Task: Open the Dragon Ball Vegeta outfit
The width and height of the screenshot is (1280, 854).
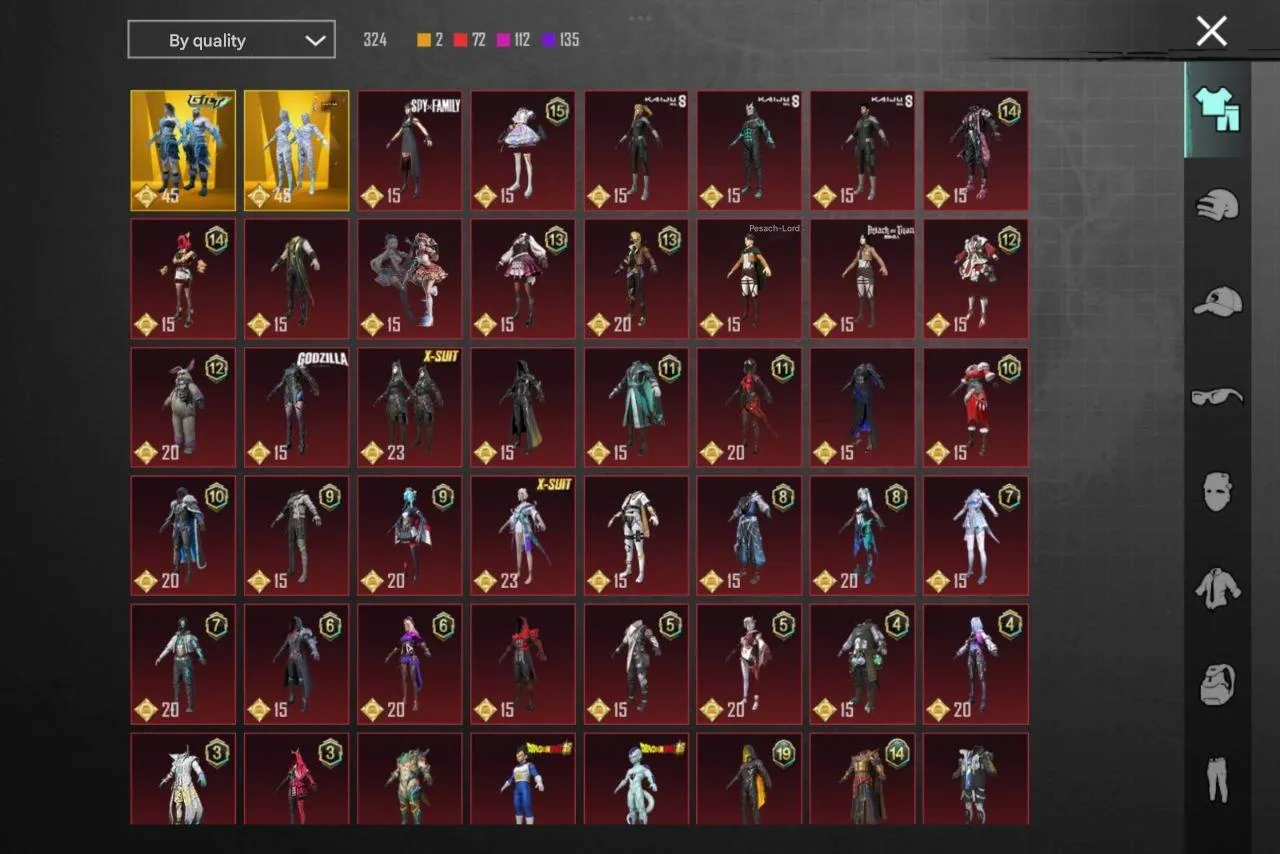Action: point(522,778)
